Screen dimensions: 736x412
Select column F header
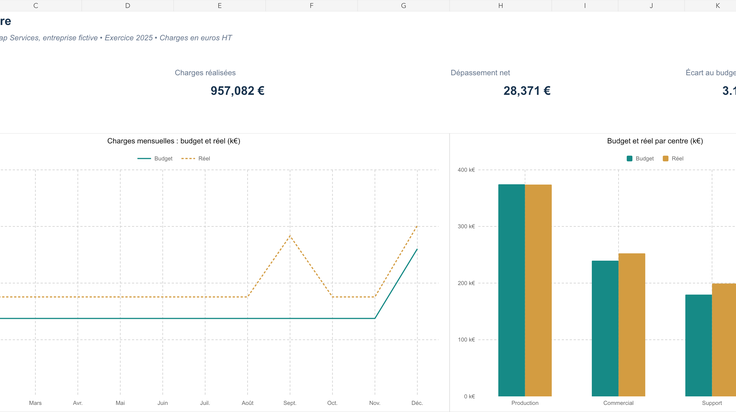tap(312, 6)
